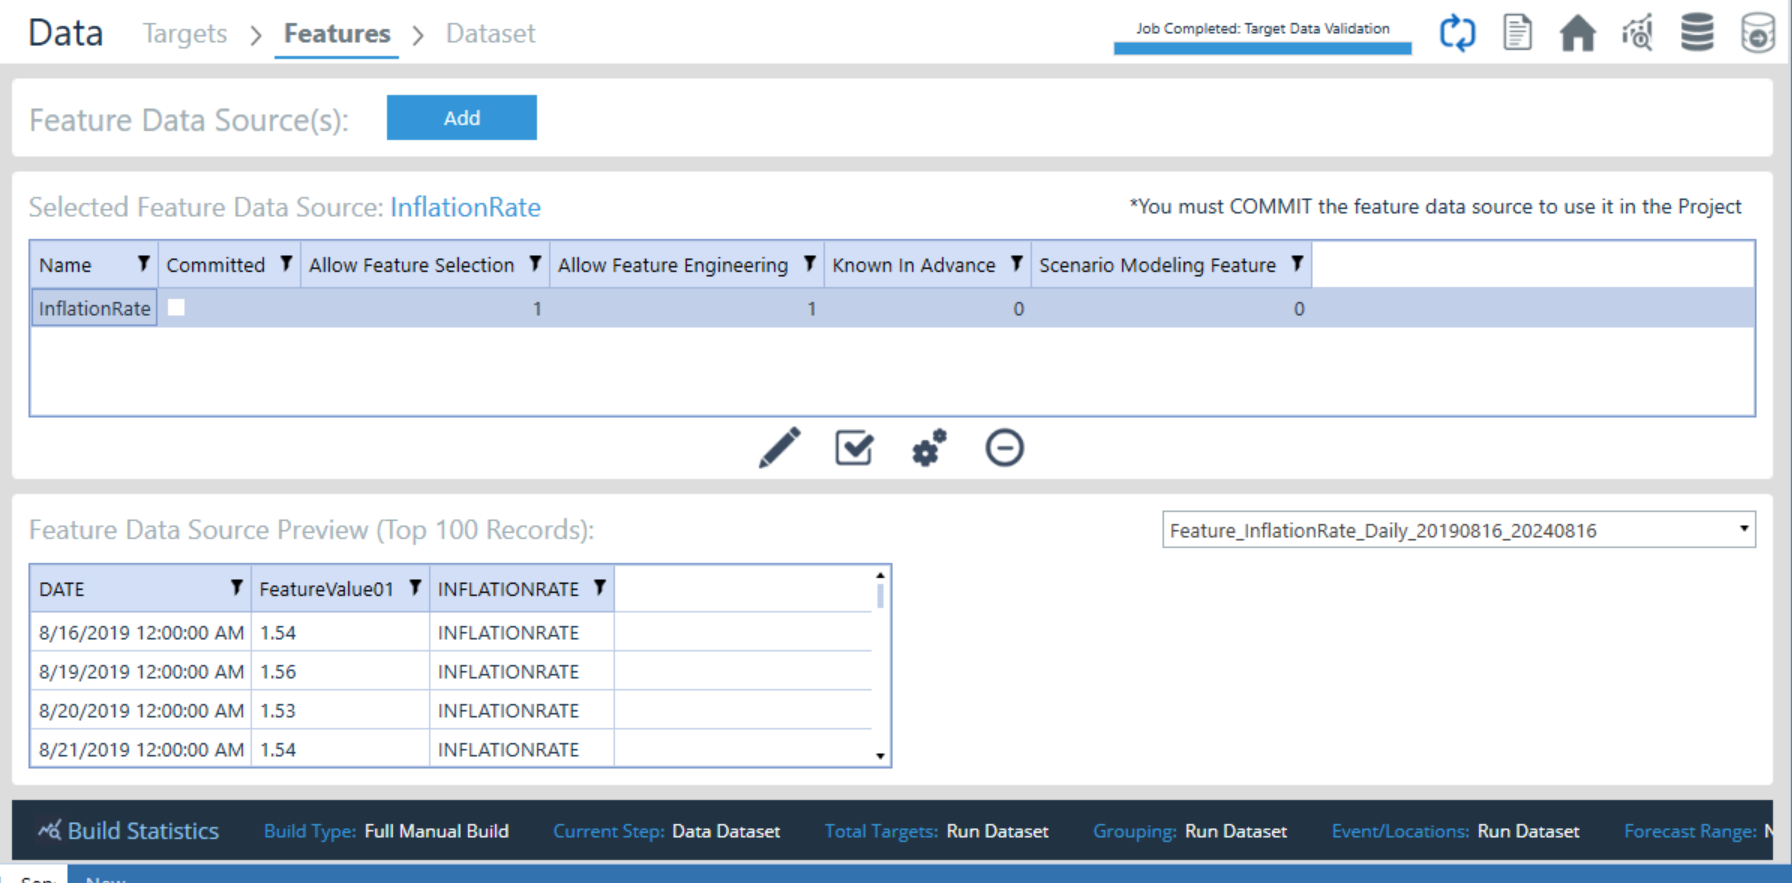Click preview table scrollbar down arrow

click(880, 756)
